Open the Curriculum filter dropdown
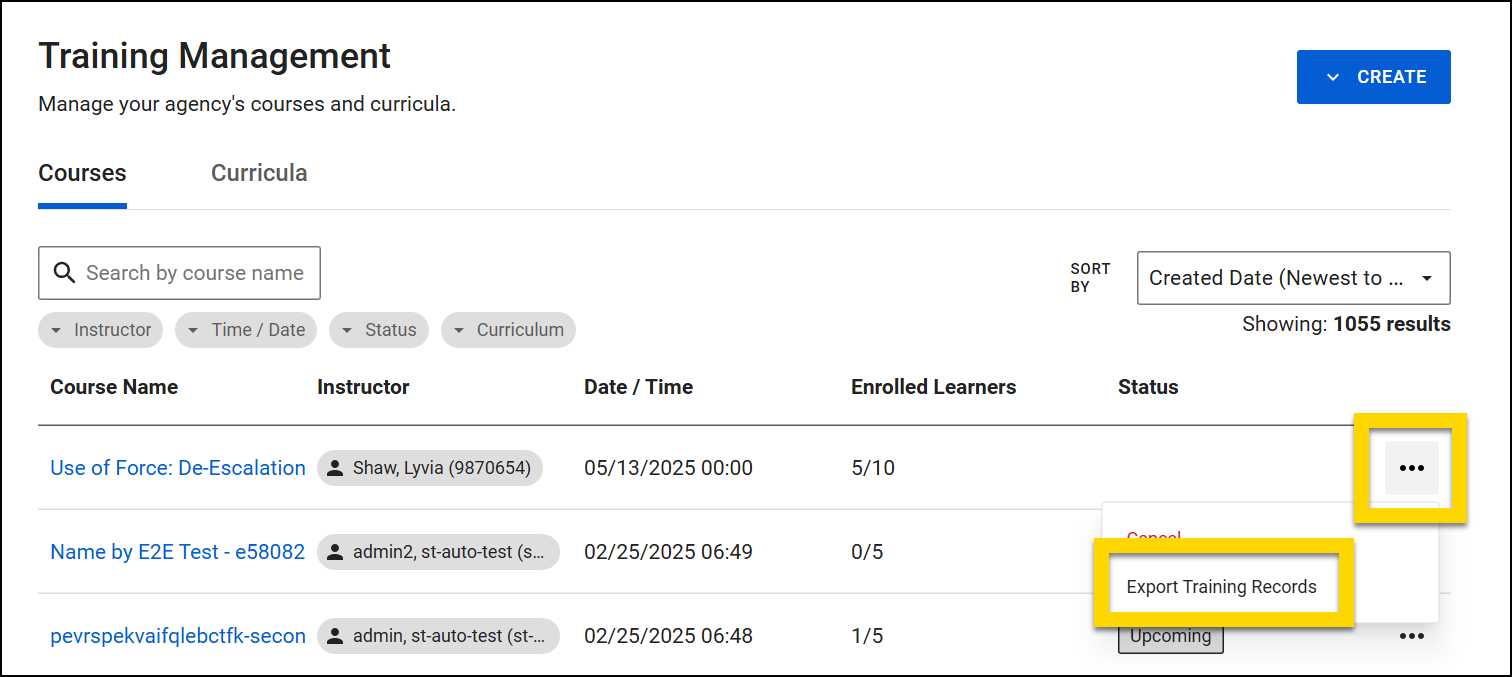The image size is (1512, 677). pos(508,329)
